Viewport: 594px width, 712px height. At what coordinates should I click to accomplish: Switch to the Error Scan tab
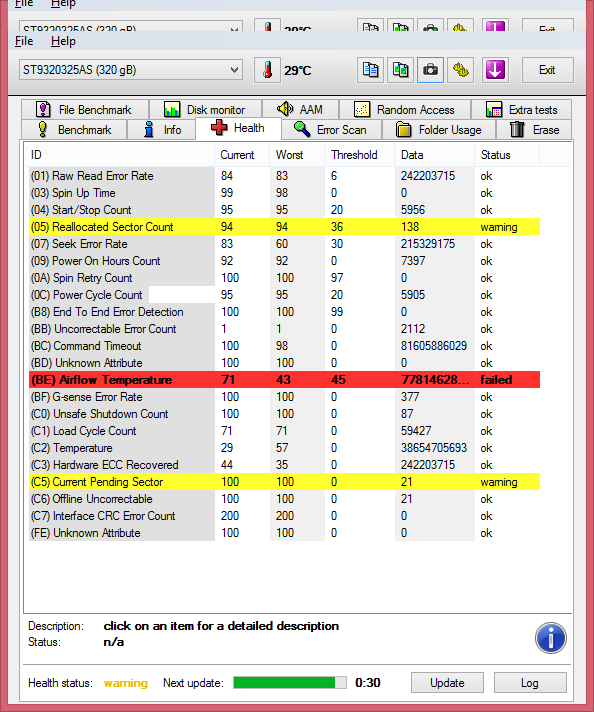[332, 130]
